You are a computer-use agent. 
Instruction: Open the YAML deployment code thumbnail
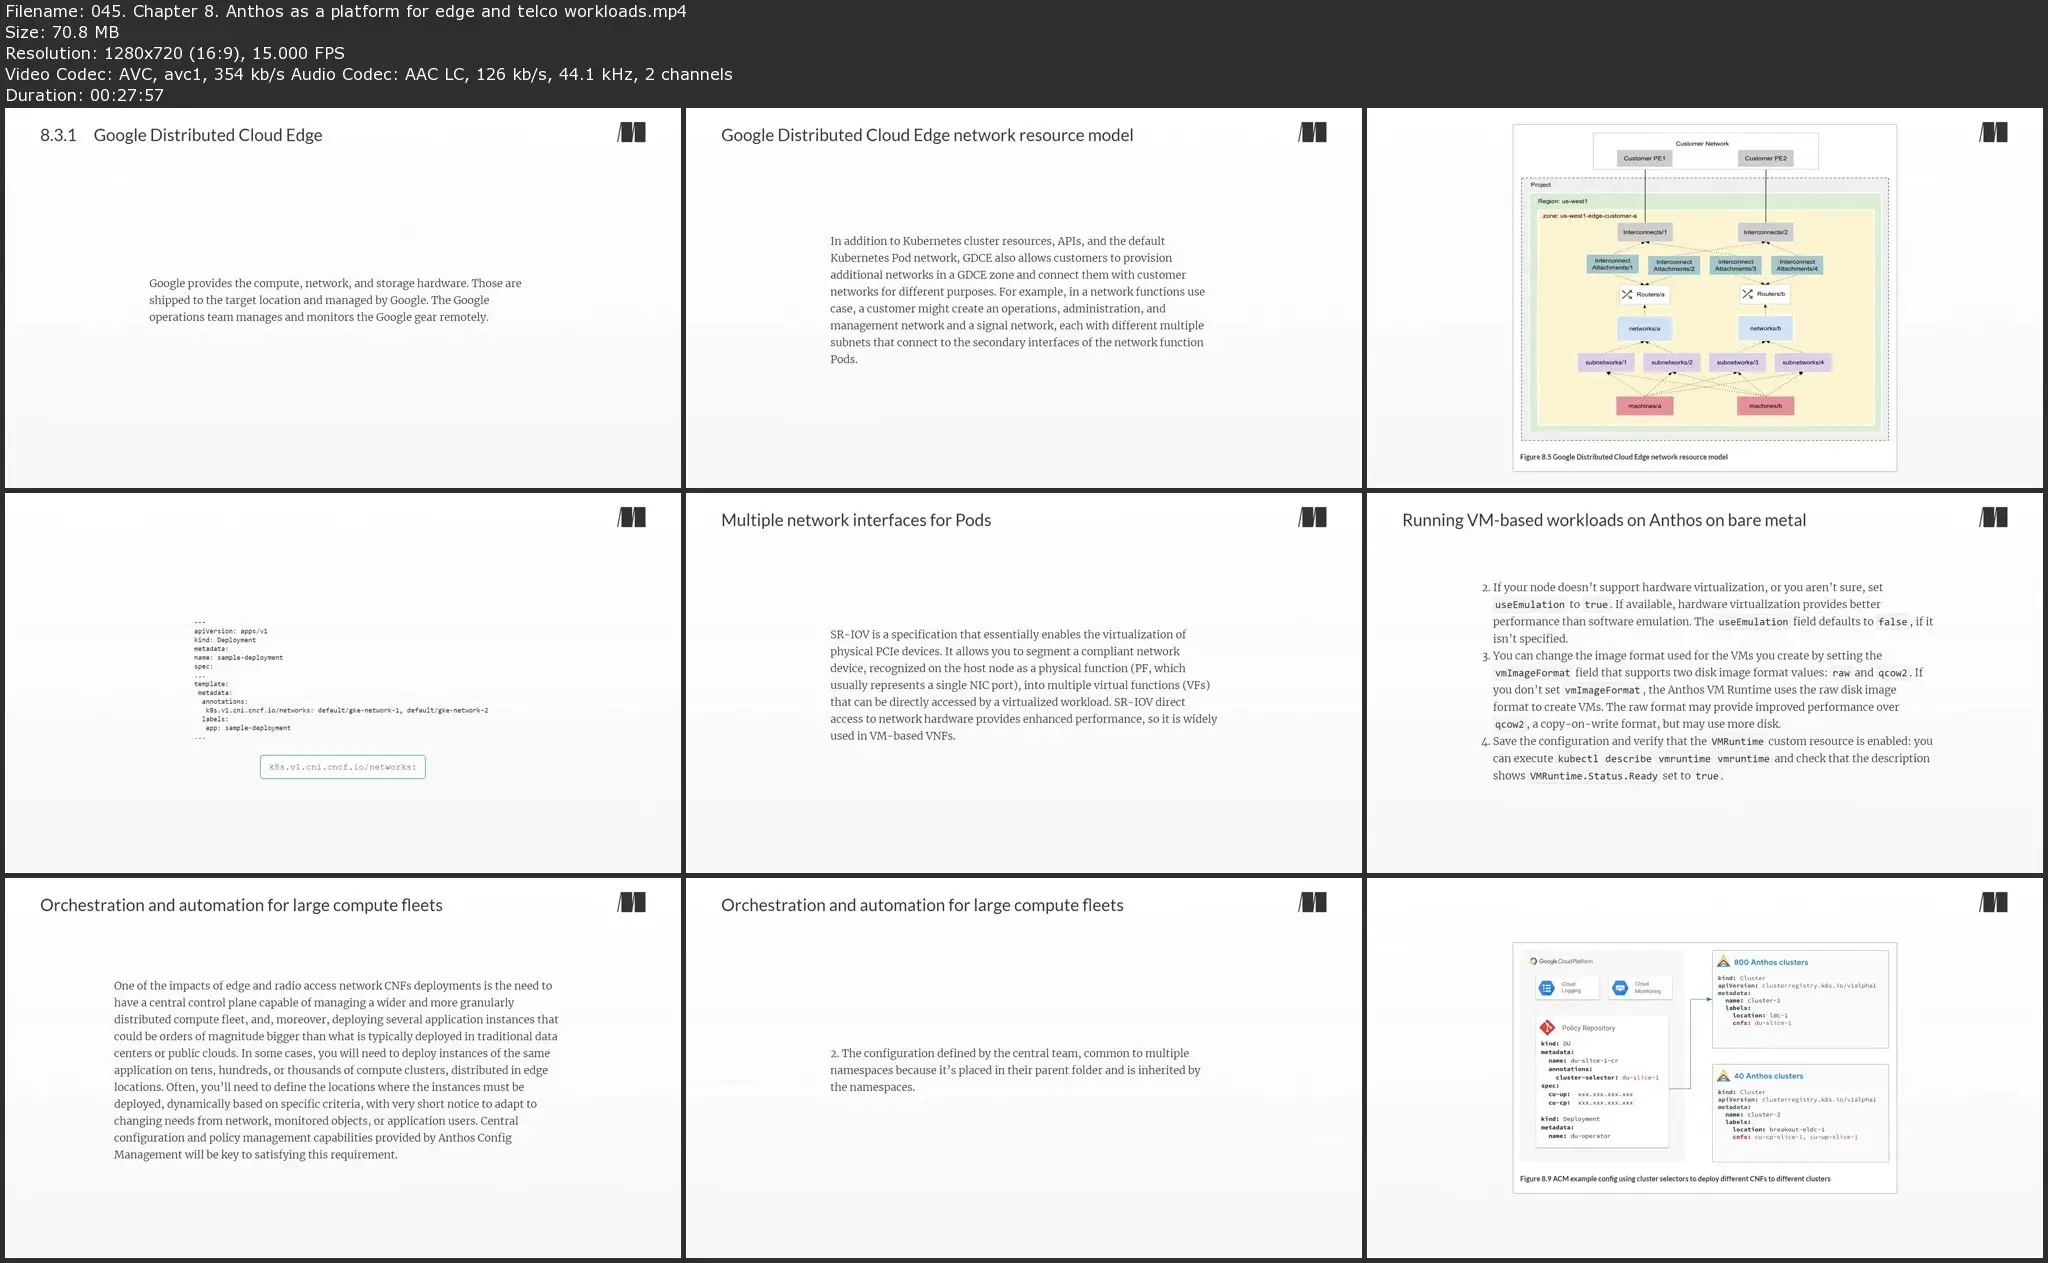click(343, 683)
